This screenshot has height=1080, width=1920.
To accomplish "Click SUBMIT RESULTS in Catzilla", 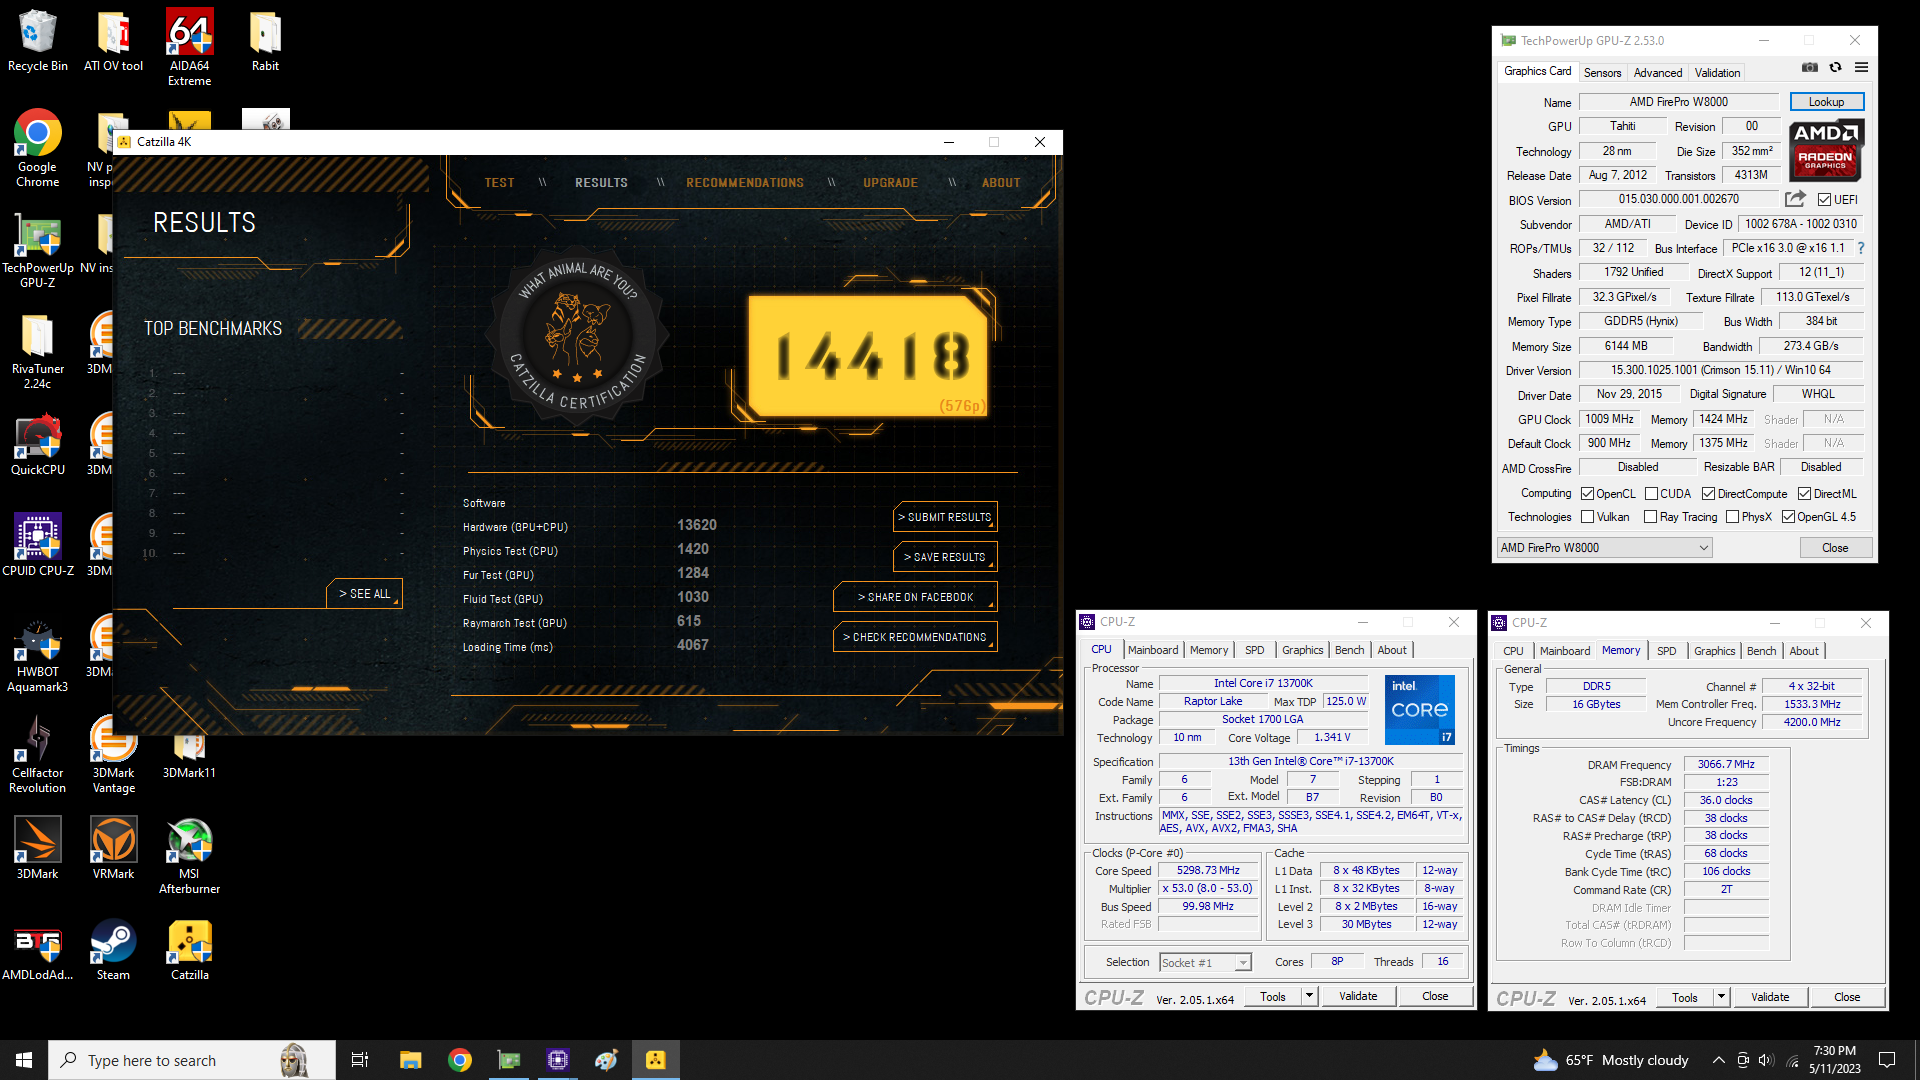I will click(945, 517).
